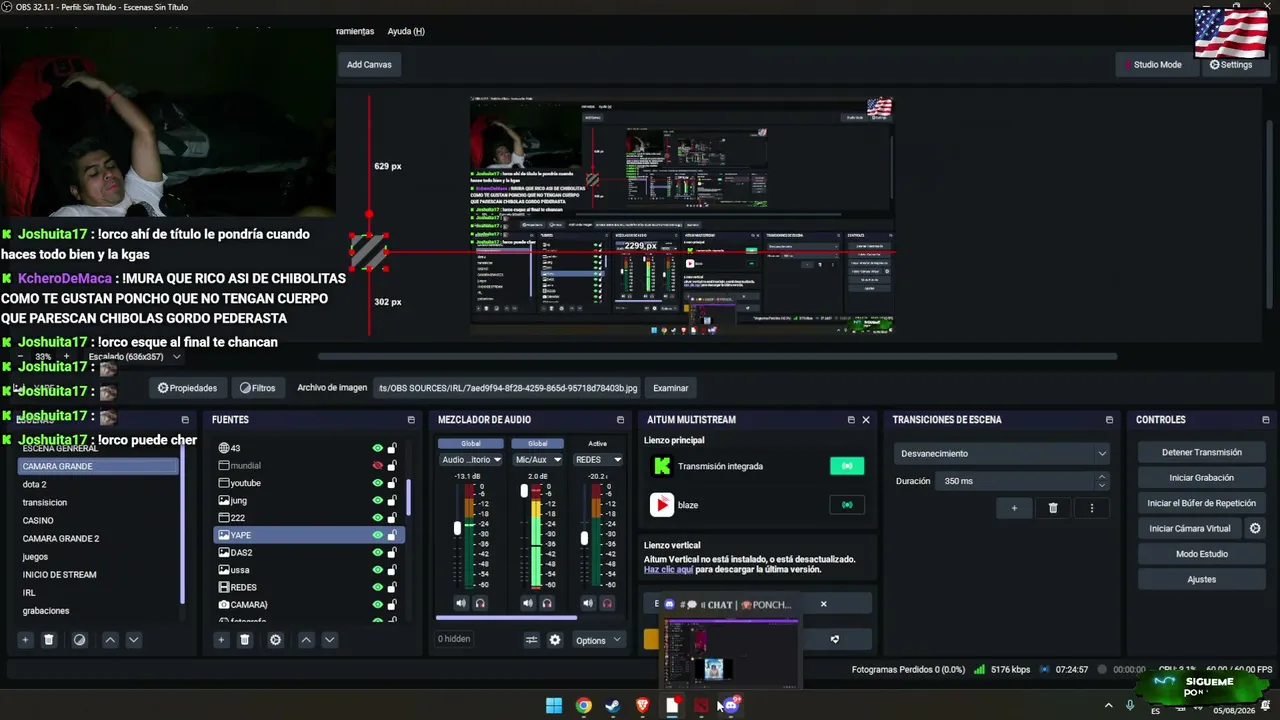This screenshot has height=720, width=1280.
Task: Lock the DAS2 source
Action: click(392, 552)
